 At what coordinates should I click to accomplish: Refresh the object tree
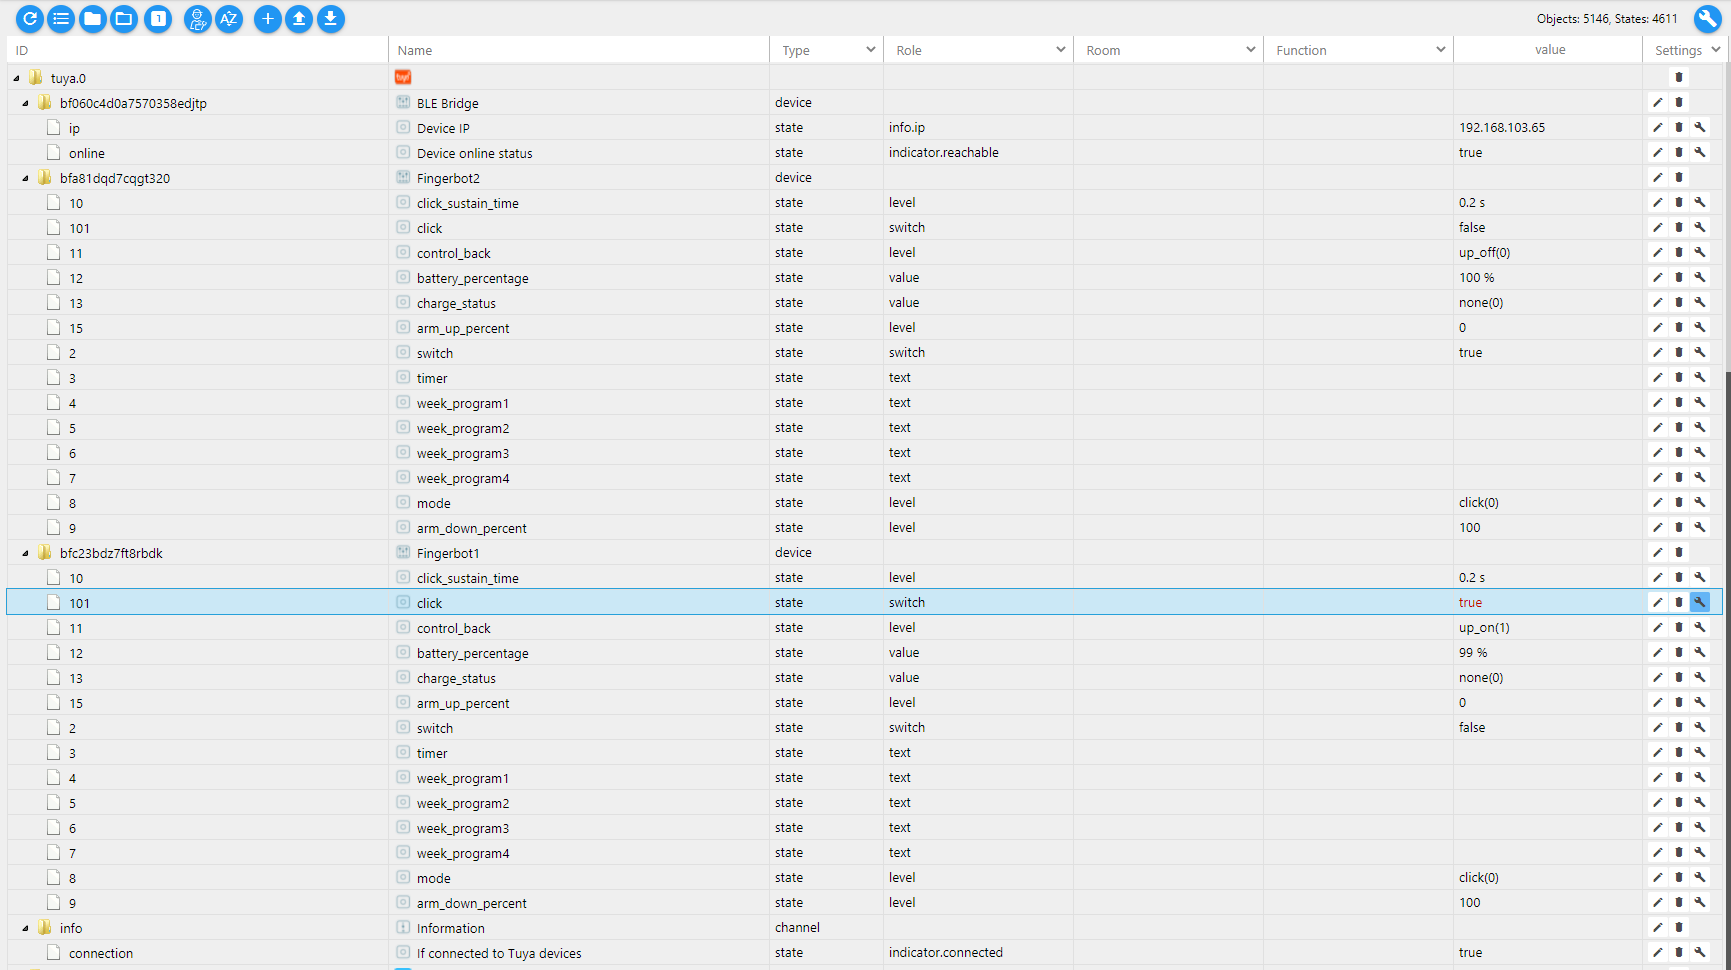pyautogui.click(x=29, y=19)
